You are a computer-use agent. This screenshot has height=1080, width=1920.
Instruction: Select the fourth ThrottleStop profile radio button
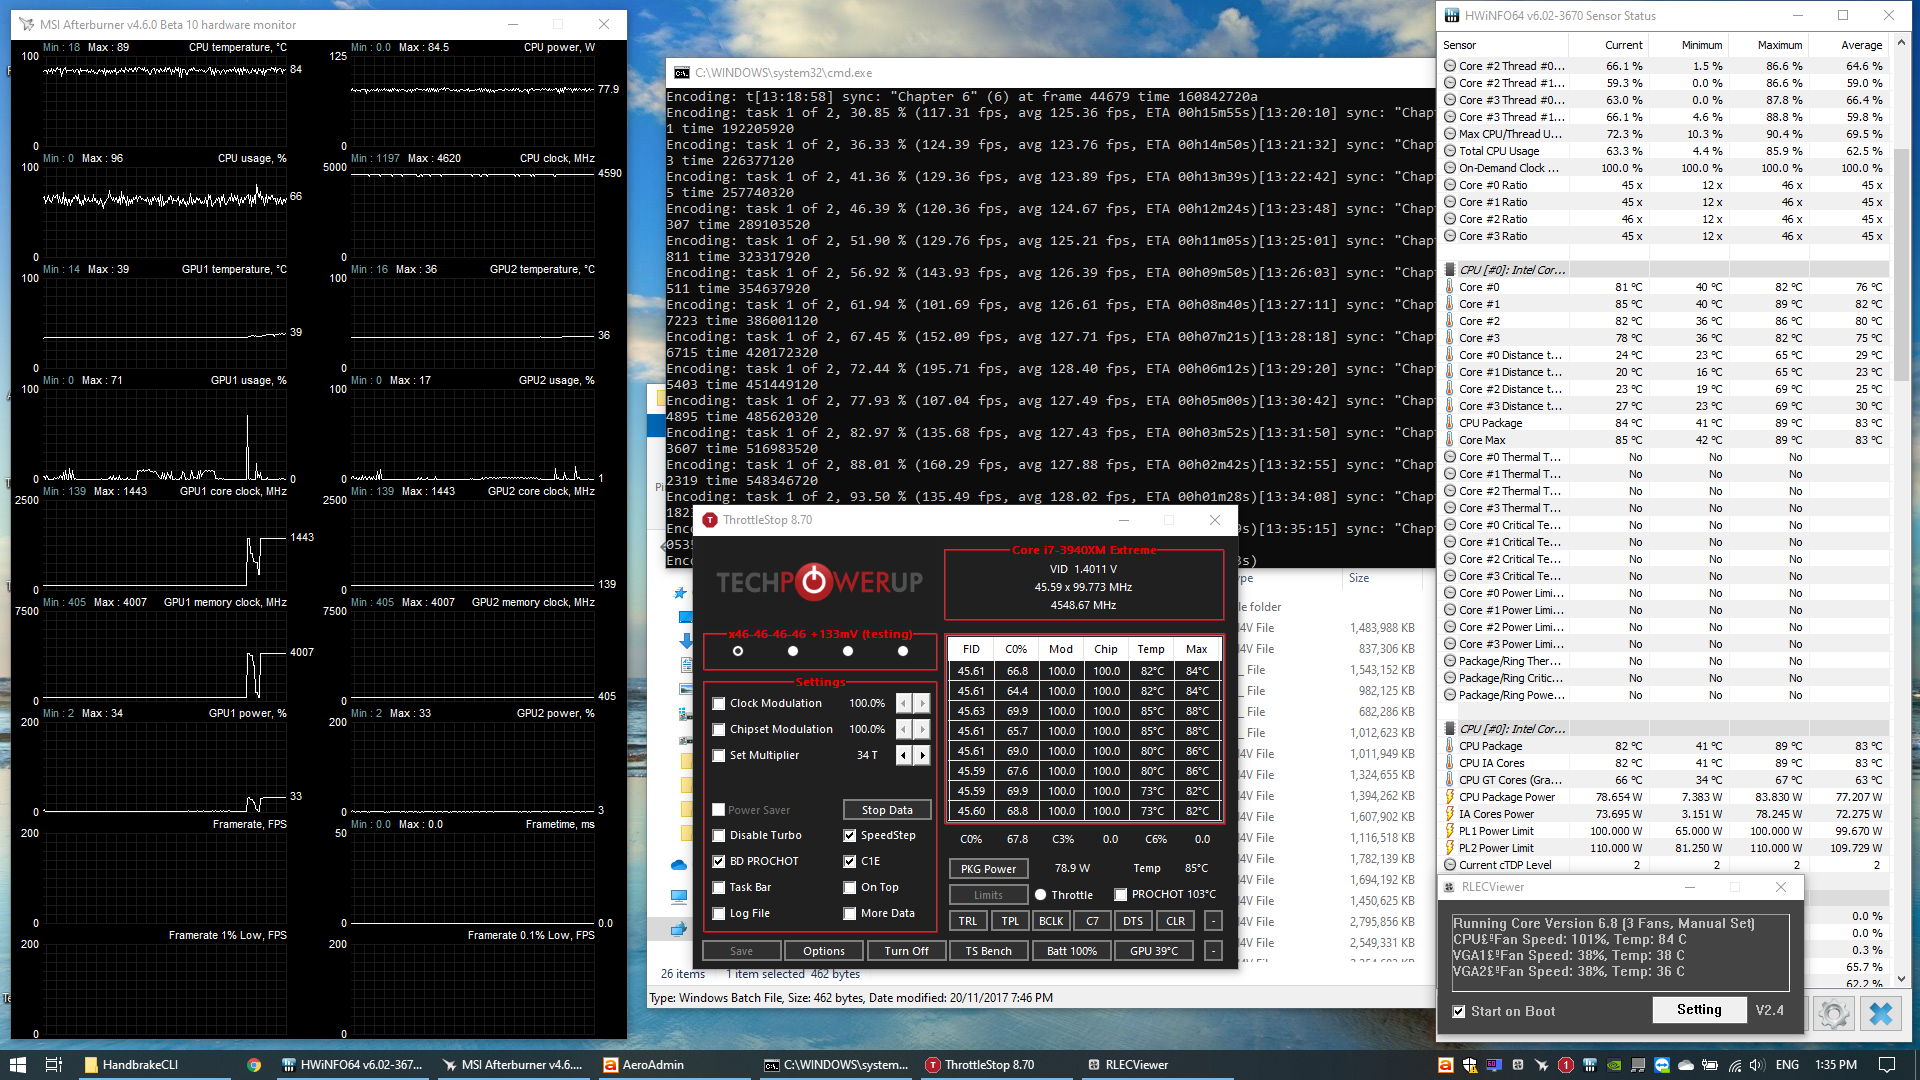(x=903, y=652)
